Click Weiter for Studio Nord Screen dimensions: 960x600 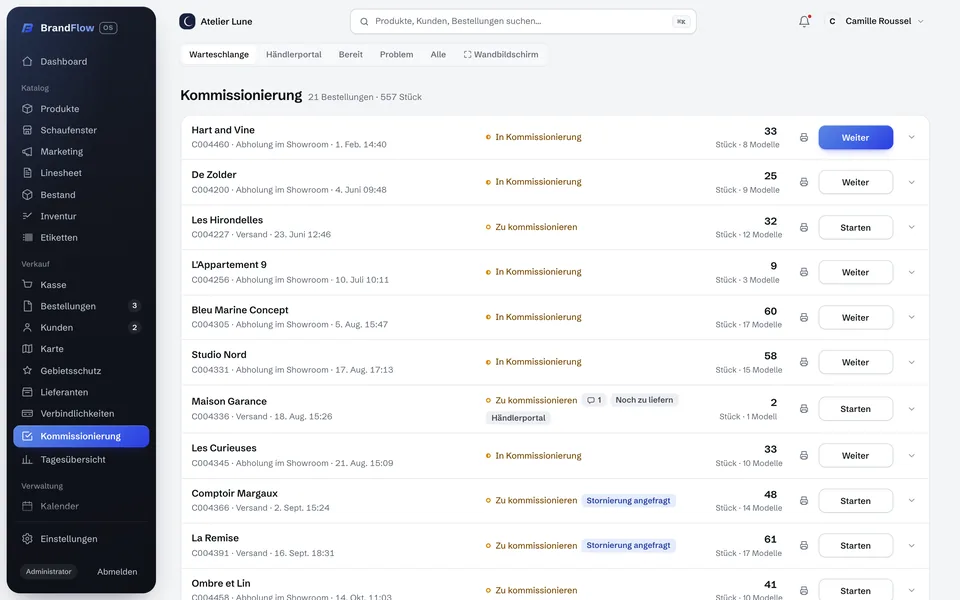pos(855,362)
